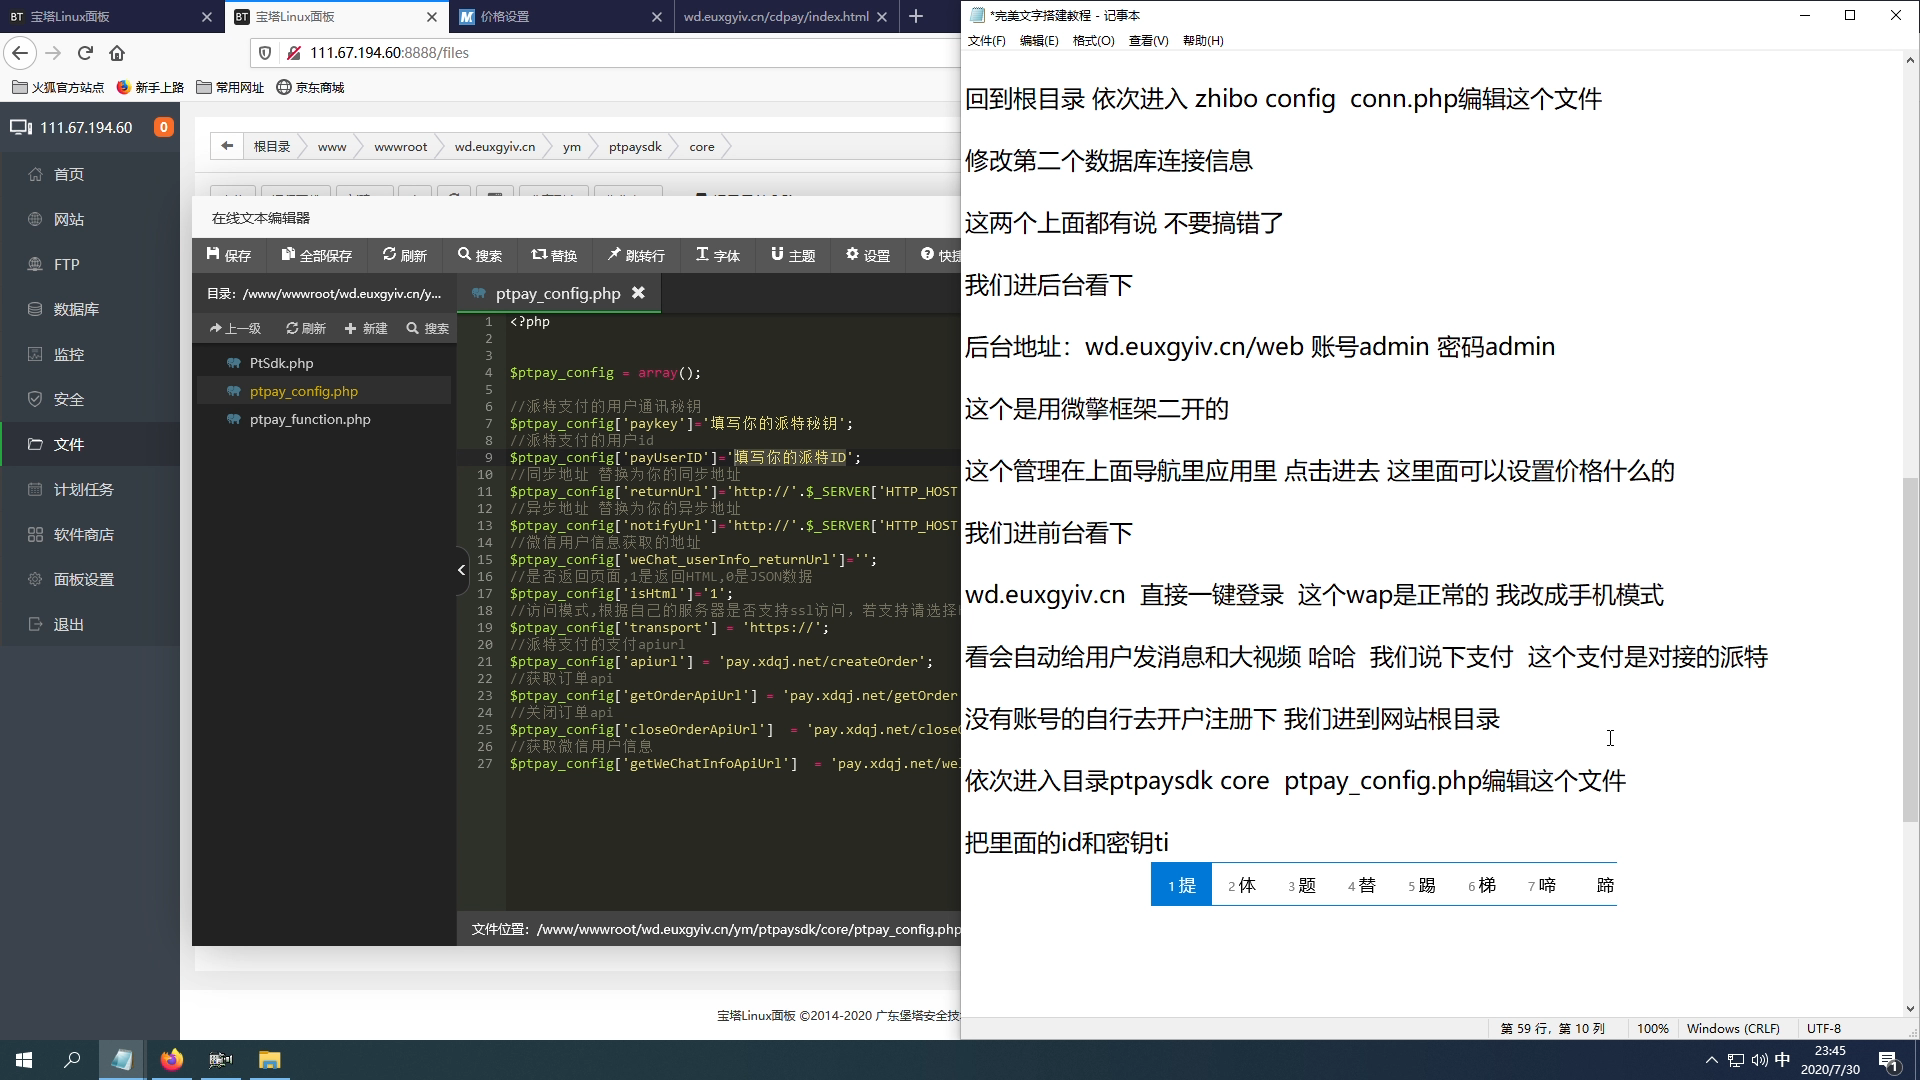Image resolution: width=1920 pixels, height=1080 pixels.
Task: Select PtSdk.php in file list
Action: (281, 363)
